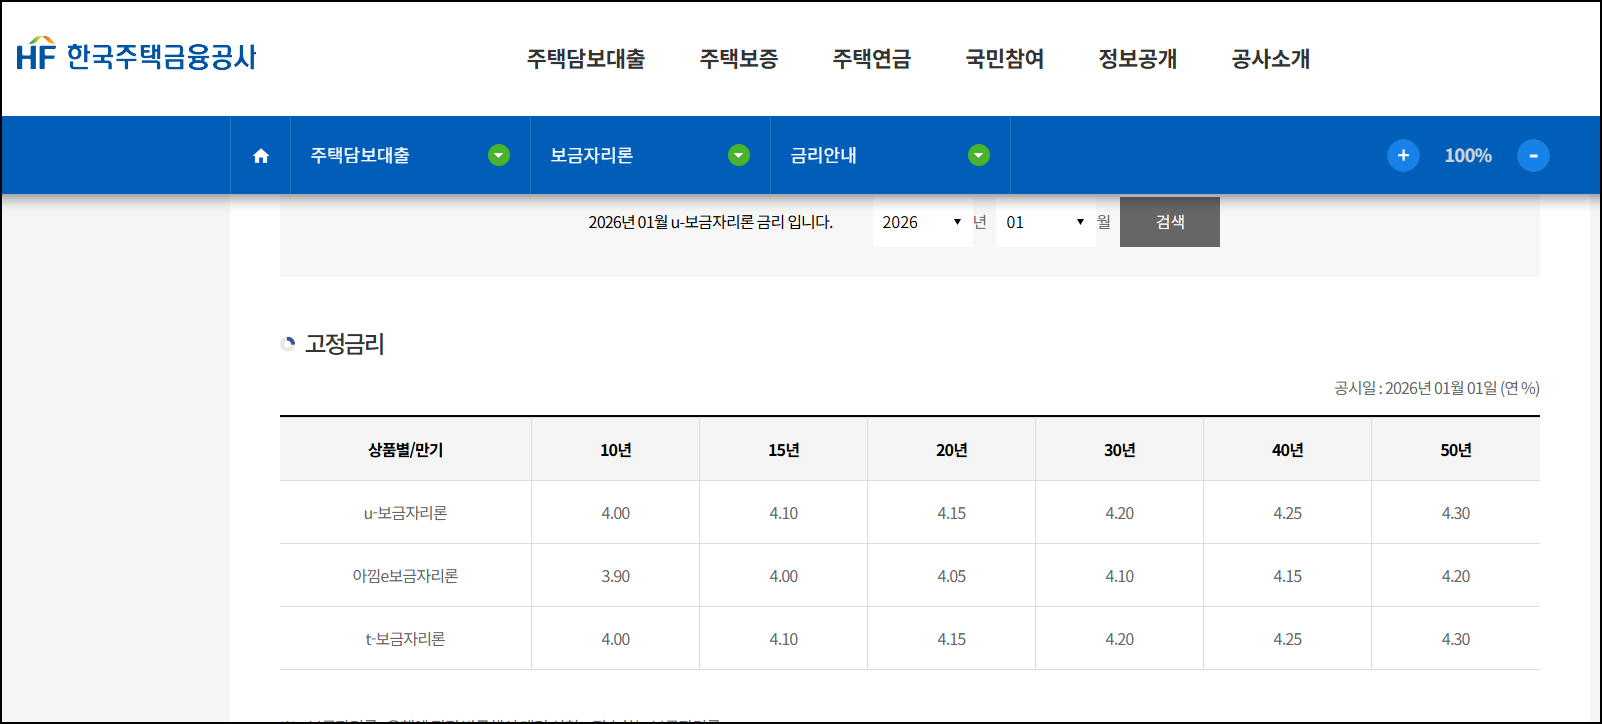Click the 15년 column header
This screenshot has width=1602, height=724.
(784, 450)
